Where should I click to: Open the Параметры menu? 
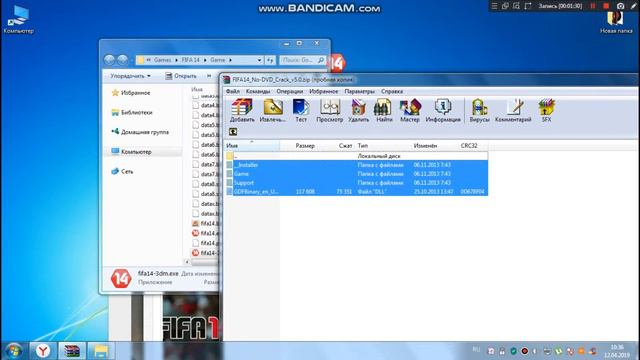pyautogui.click(x=360, y=91)
